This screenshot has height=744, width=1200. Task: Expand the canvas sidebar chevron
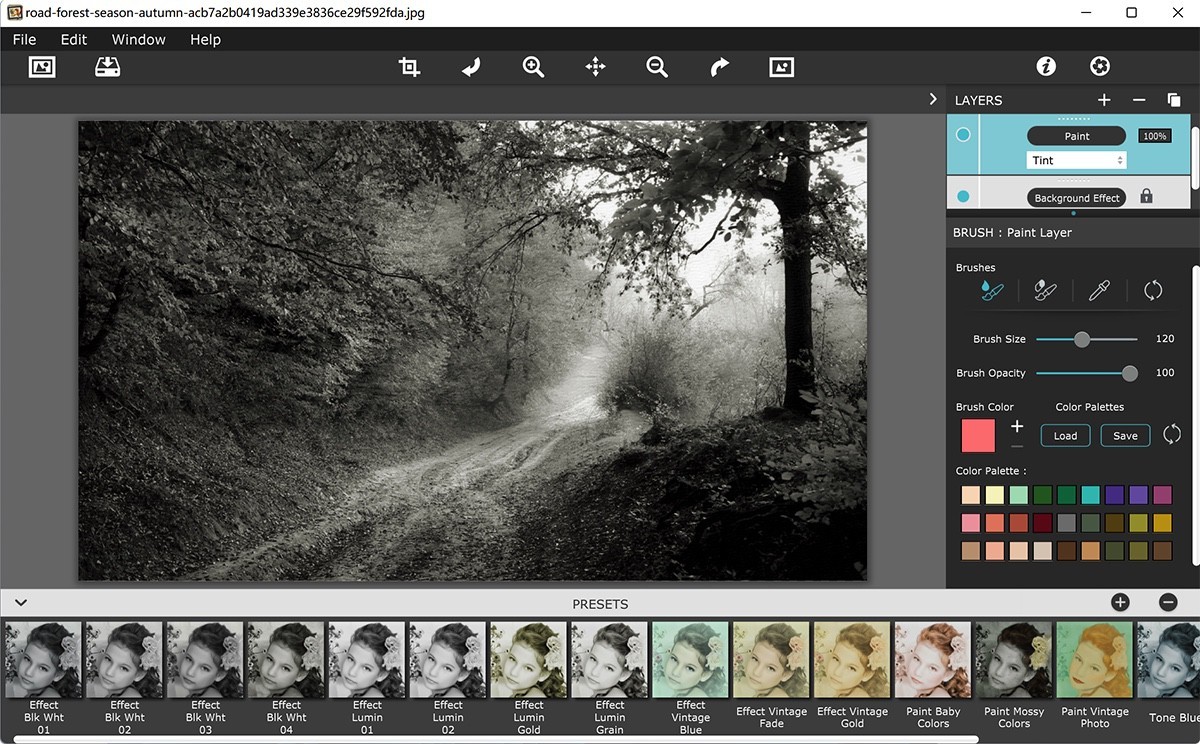coord(932,99)
